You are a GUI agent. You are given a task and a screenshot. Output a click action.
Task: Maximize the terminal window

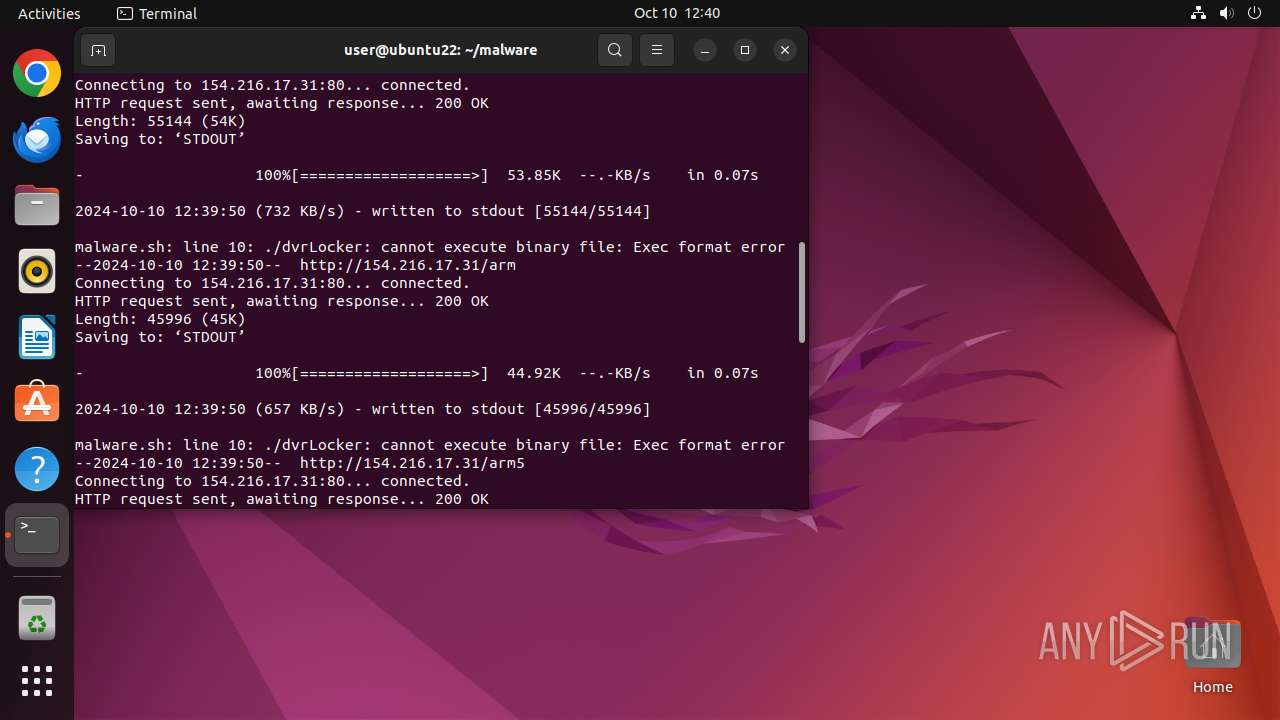[x=745, y=50]
